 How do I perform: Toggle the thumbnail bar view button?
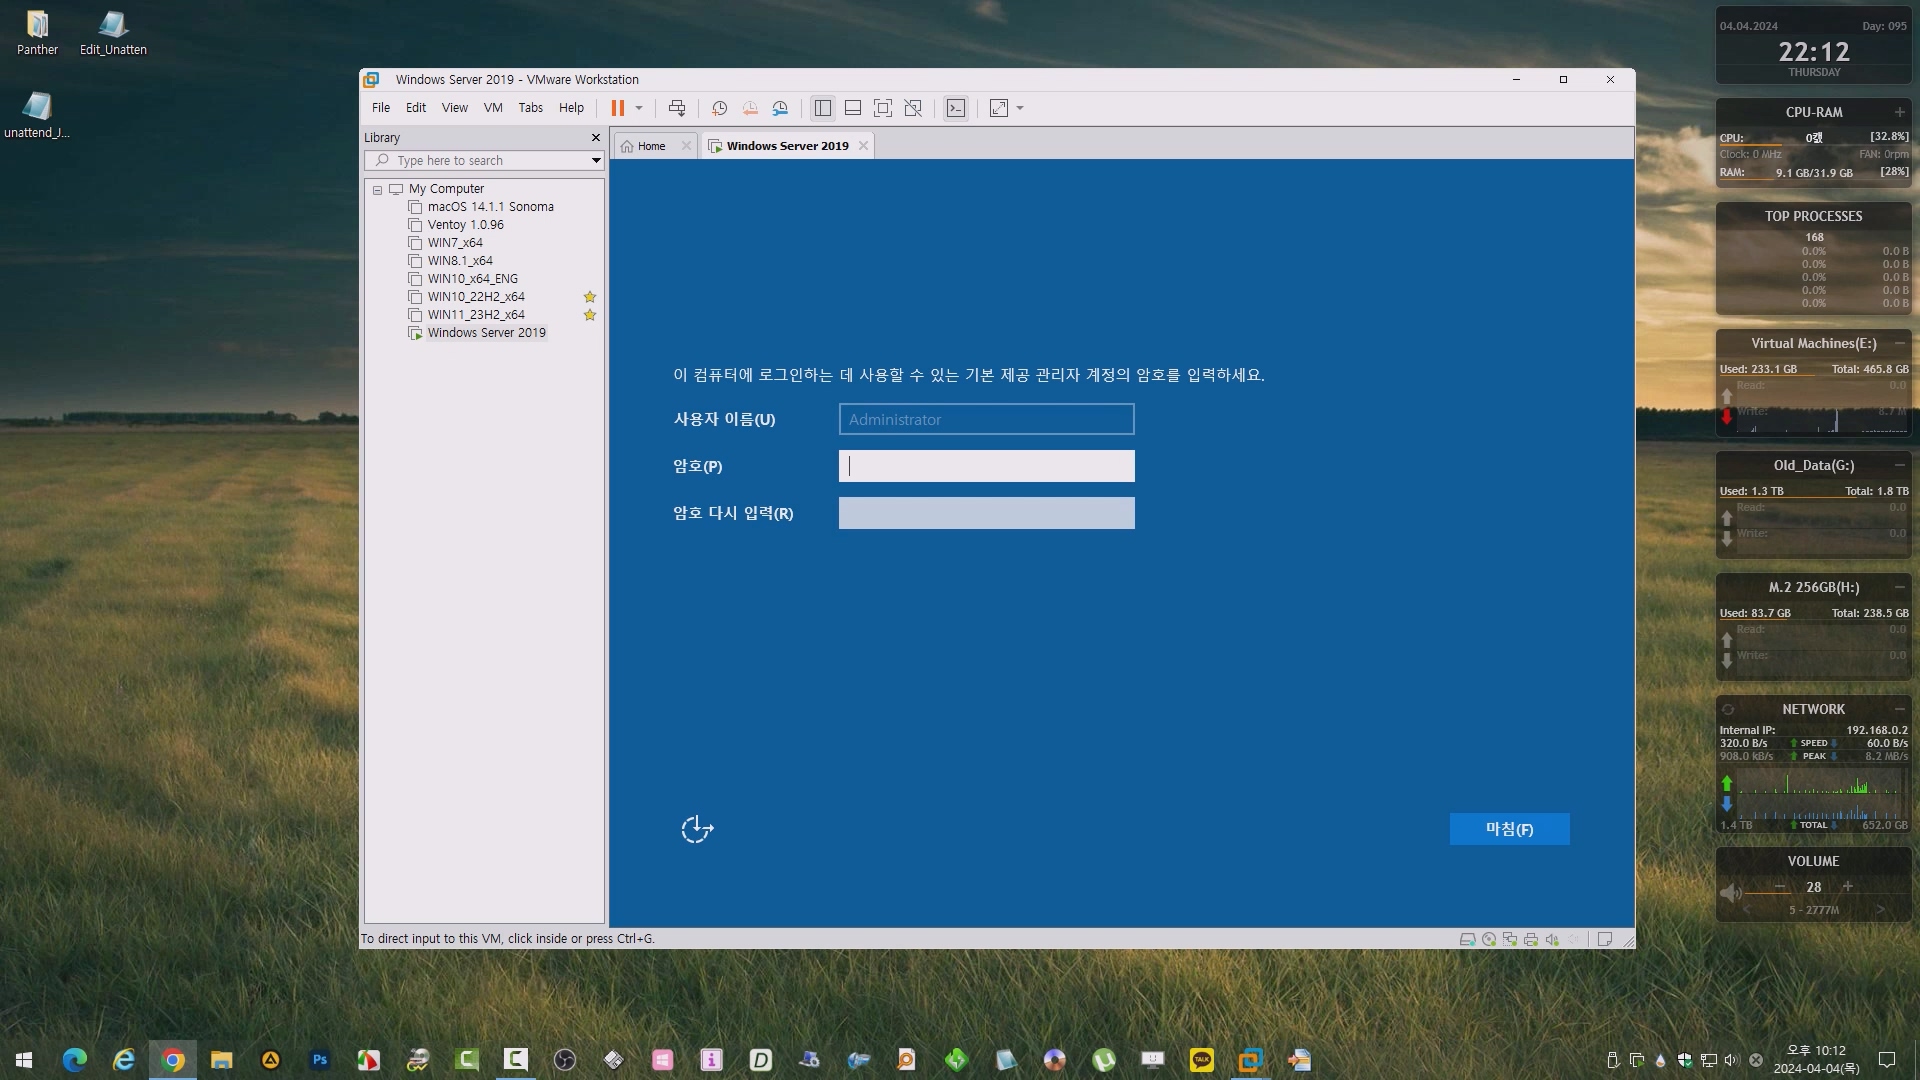[853, 108]
